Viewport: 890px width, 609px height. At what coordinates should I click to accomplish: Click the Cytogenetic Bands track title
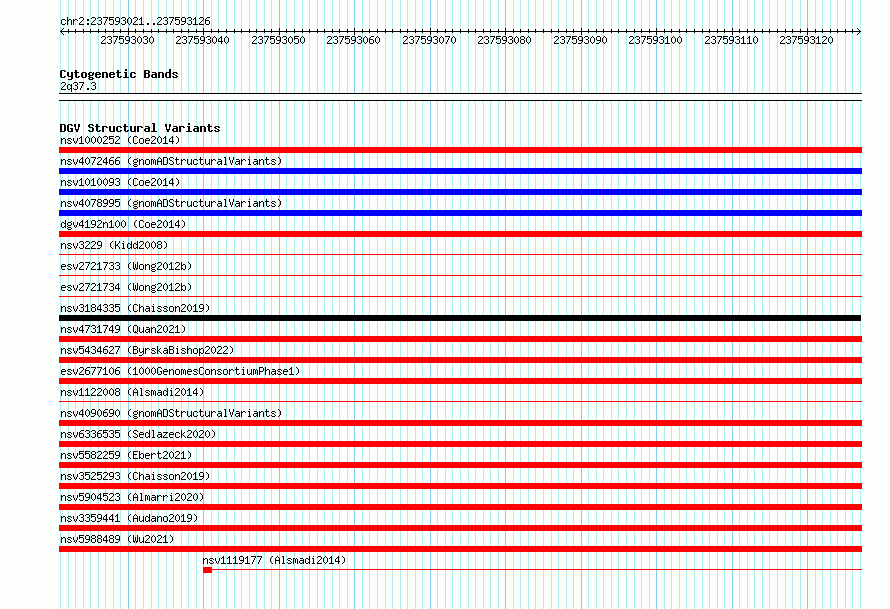(x=119, y=74)
